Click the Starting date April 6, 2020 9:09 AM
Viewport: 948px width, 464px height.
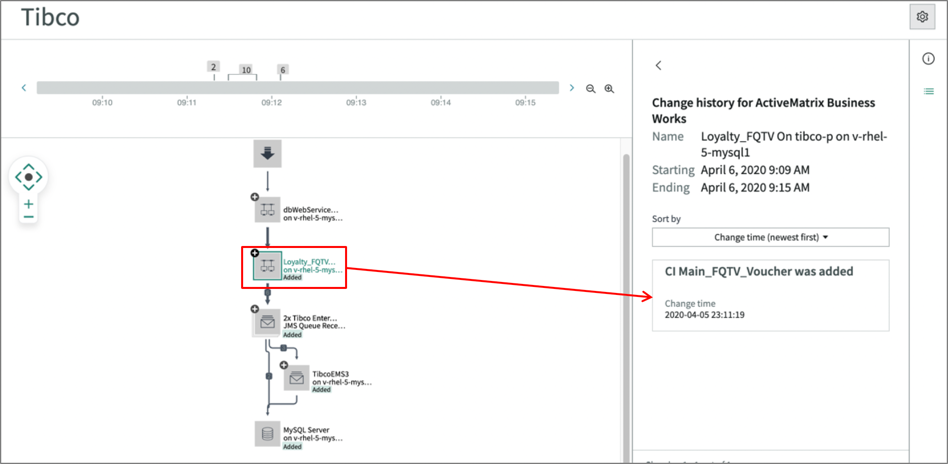tap(755, 169)
